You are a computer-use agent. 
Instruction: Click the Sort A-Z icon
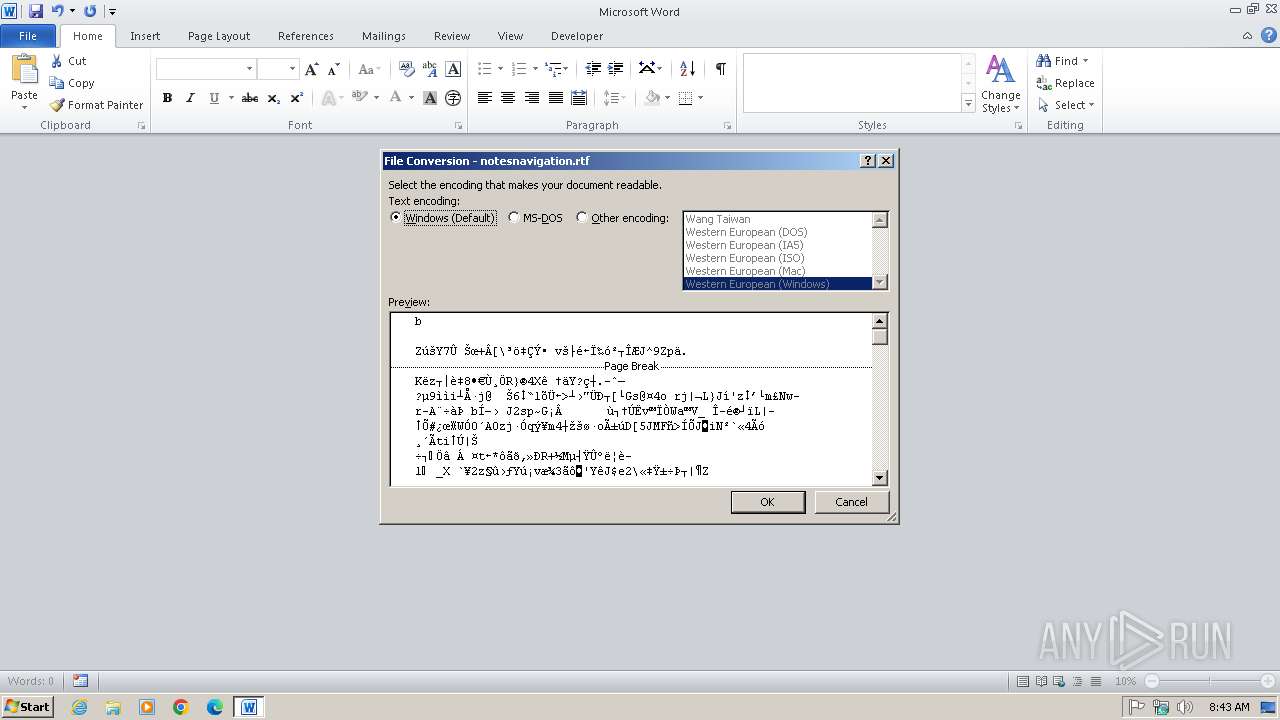pos(687,69)
